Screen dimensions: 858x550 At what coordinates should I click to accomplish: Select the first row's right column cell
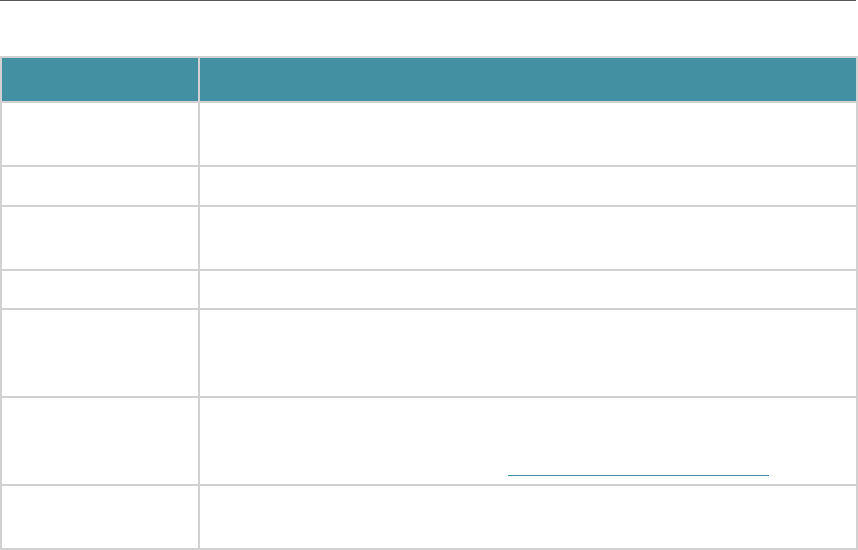[x=527, y=133]
